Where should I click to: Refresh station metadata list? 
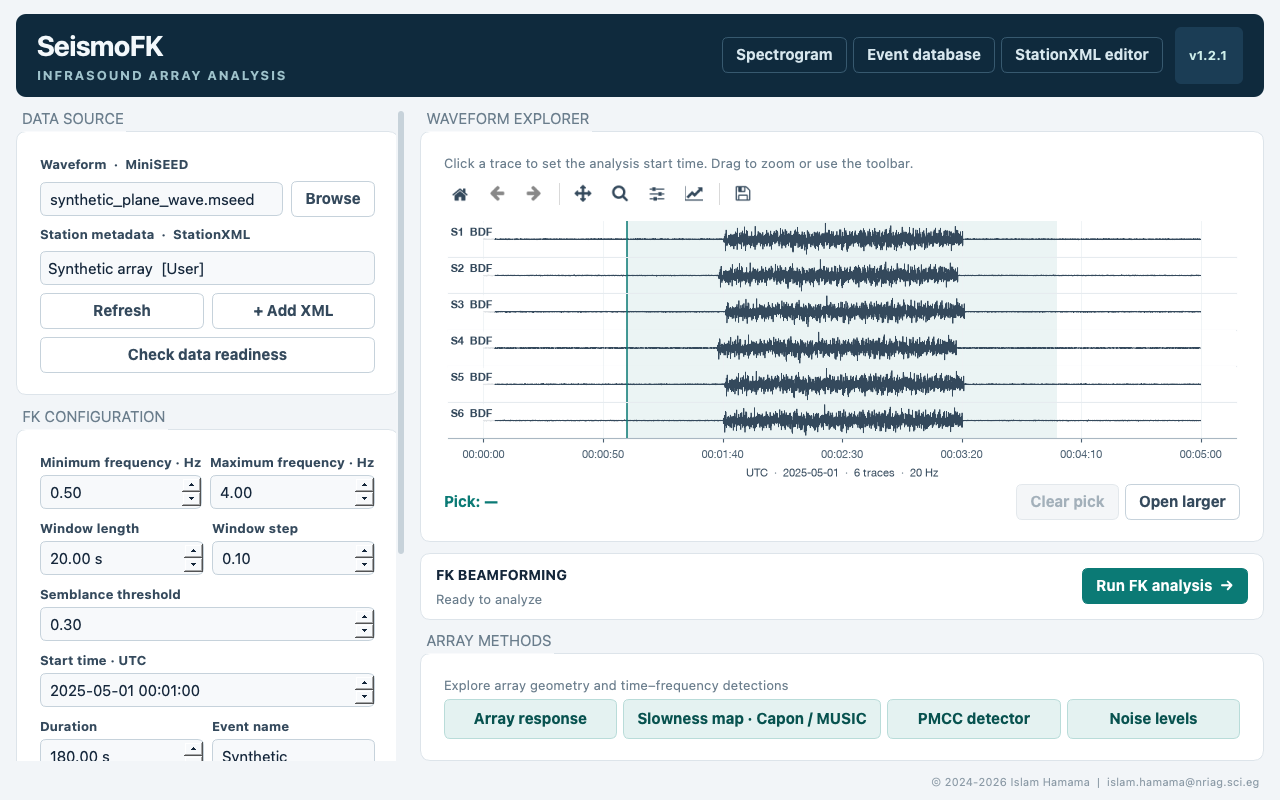click(x=122, y=311)
